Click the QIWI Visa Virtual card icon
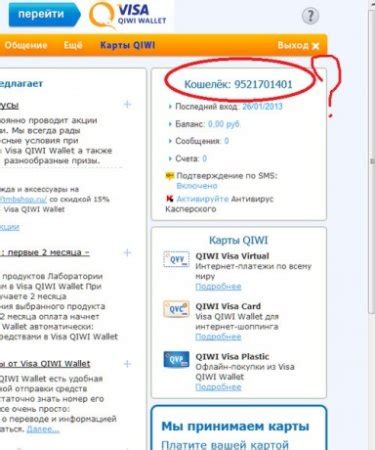The image size is (375, 450). point(176,259)
